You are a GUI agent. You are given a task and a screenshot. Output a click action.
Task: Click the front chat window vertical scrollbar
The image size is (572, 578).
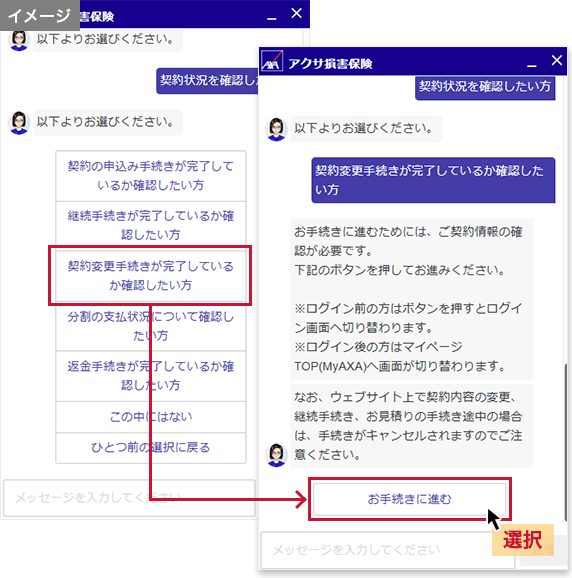565,441
